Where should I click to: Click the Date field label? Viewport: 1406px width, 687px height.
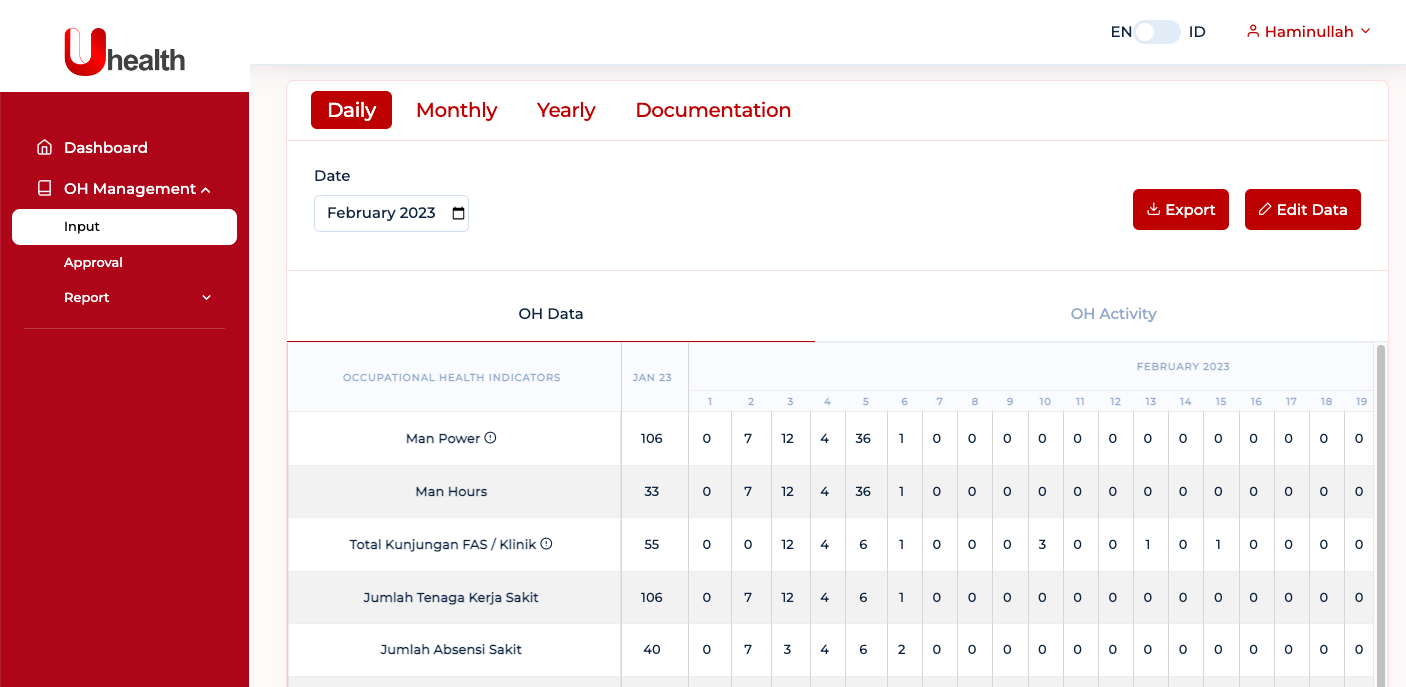332,176
